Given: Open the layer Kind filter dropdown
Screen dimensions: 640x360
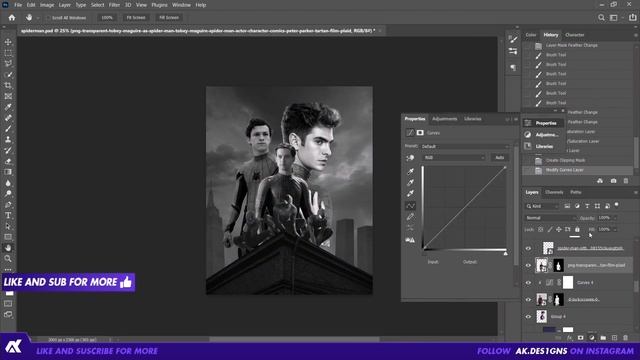Looking at the screenshot, I should point(542,206).
